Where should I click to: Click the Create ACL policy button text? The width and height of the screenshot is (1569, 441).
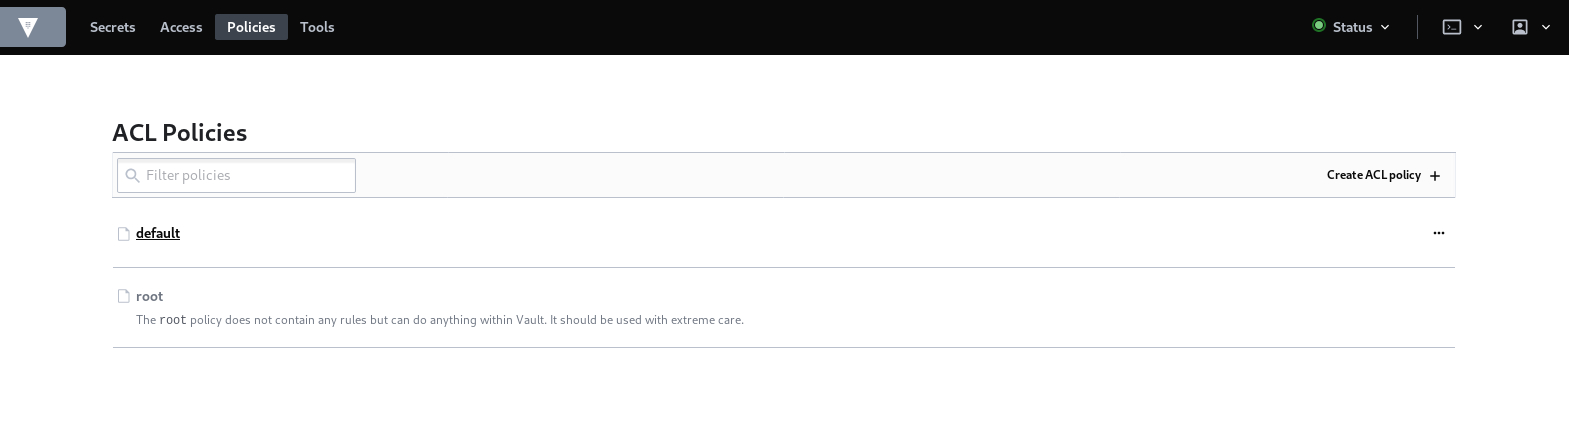point(1373,175)
